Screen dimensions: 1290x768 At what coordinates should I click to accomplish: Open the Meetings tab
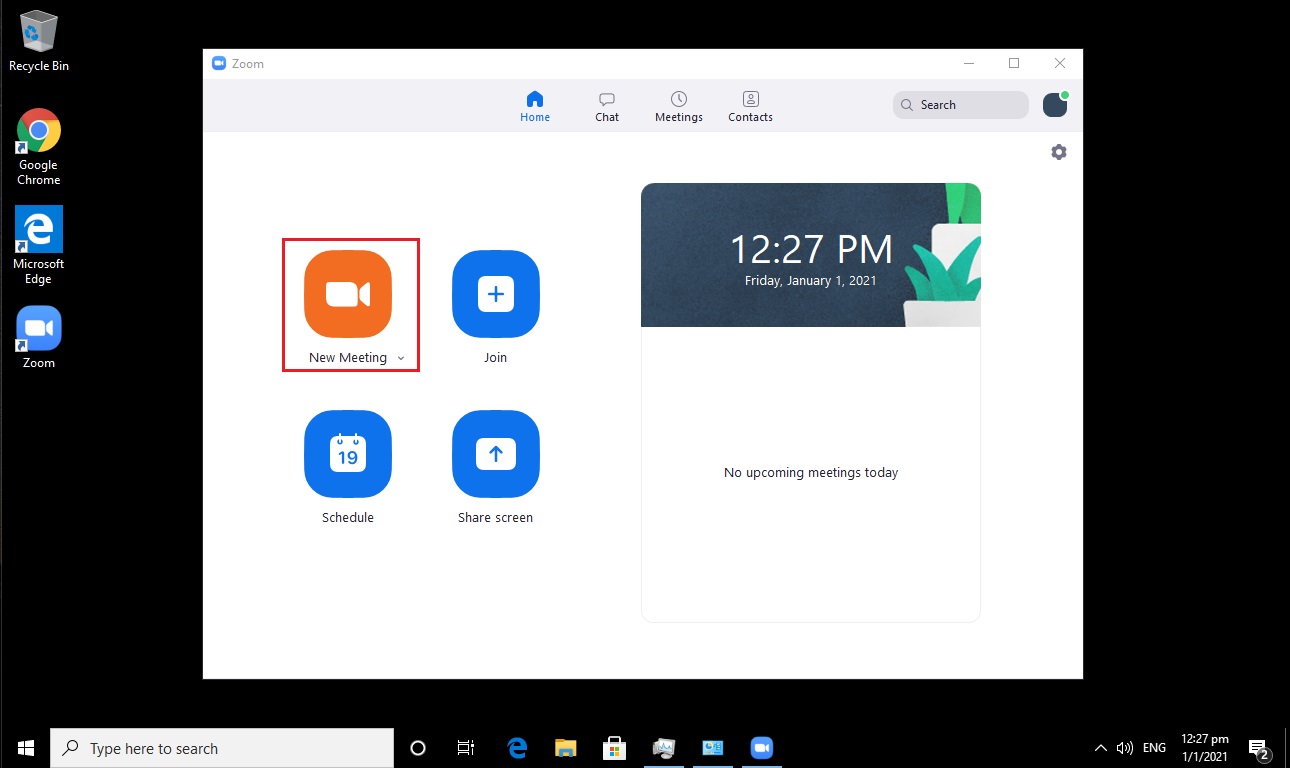pyautogui.click(x=679, y=107)
